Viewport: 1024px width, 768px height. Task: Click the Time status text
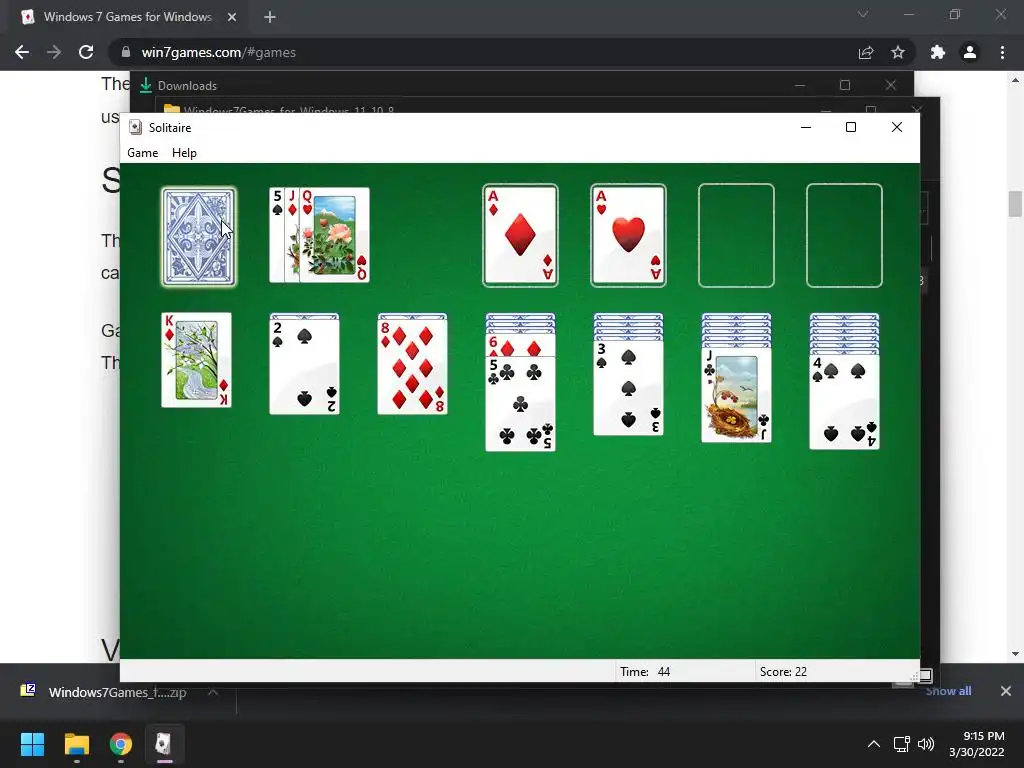(645, 671)
